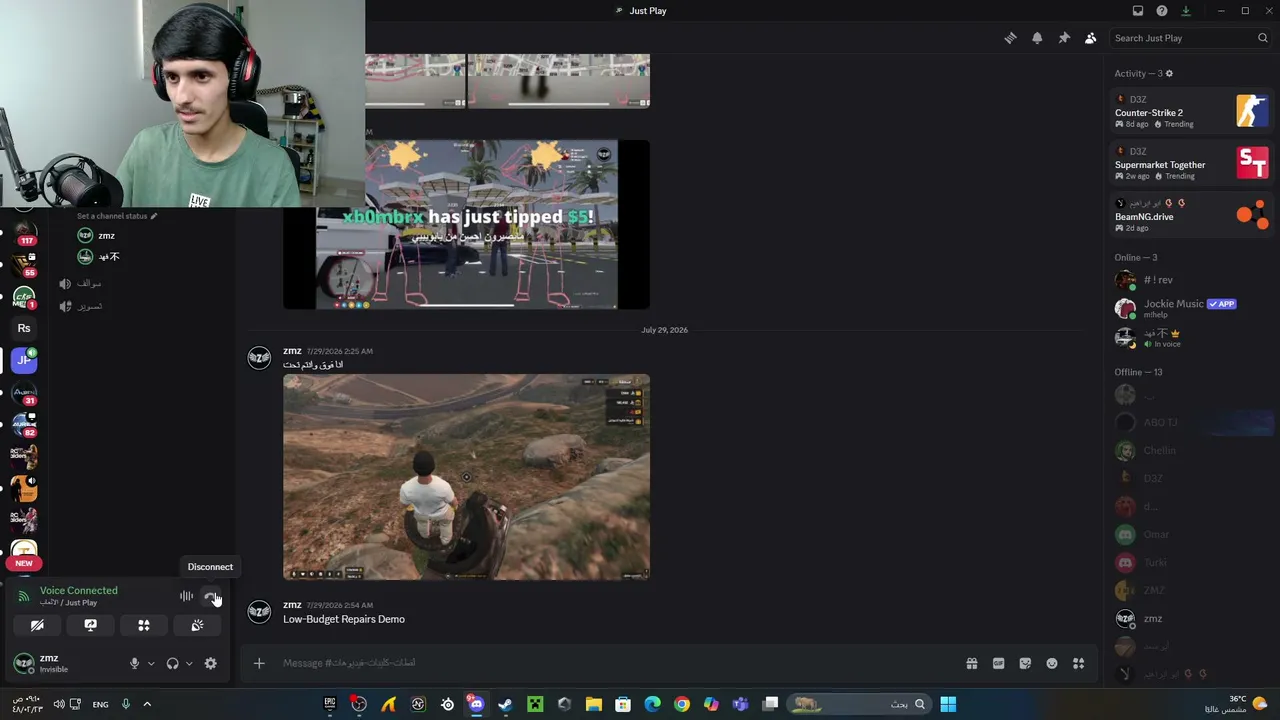Mute the microphone in user panel
The image size is (1280, 720).
click(134, 663)
